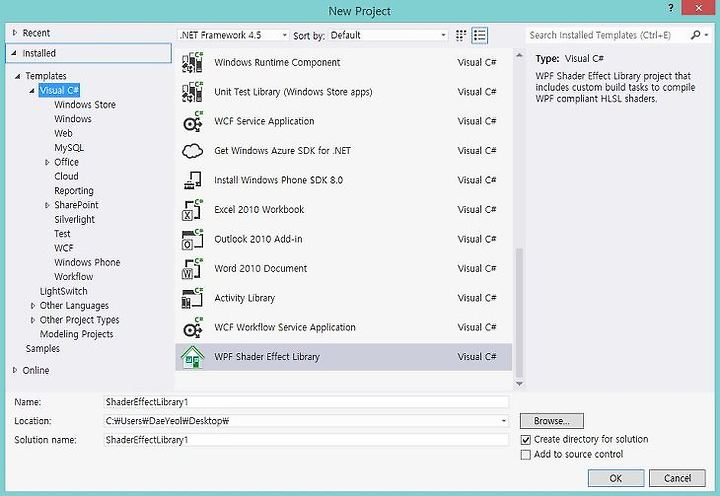
Task: Click the template list scroll-up arrow
Action: pyautogui.click(x=519, y=56)
